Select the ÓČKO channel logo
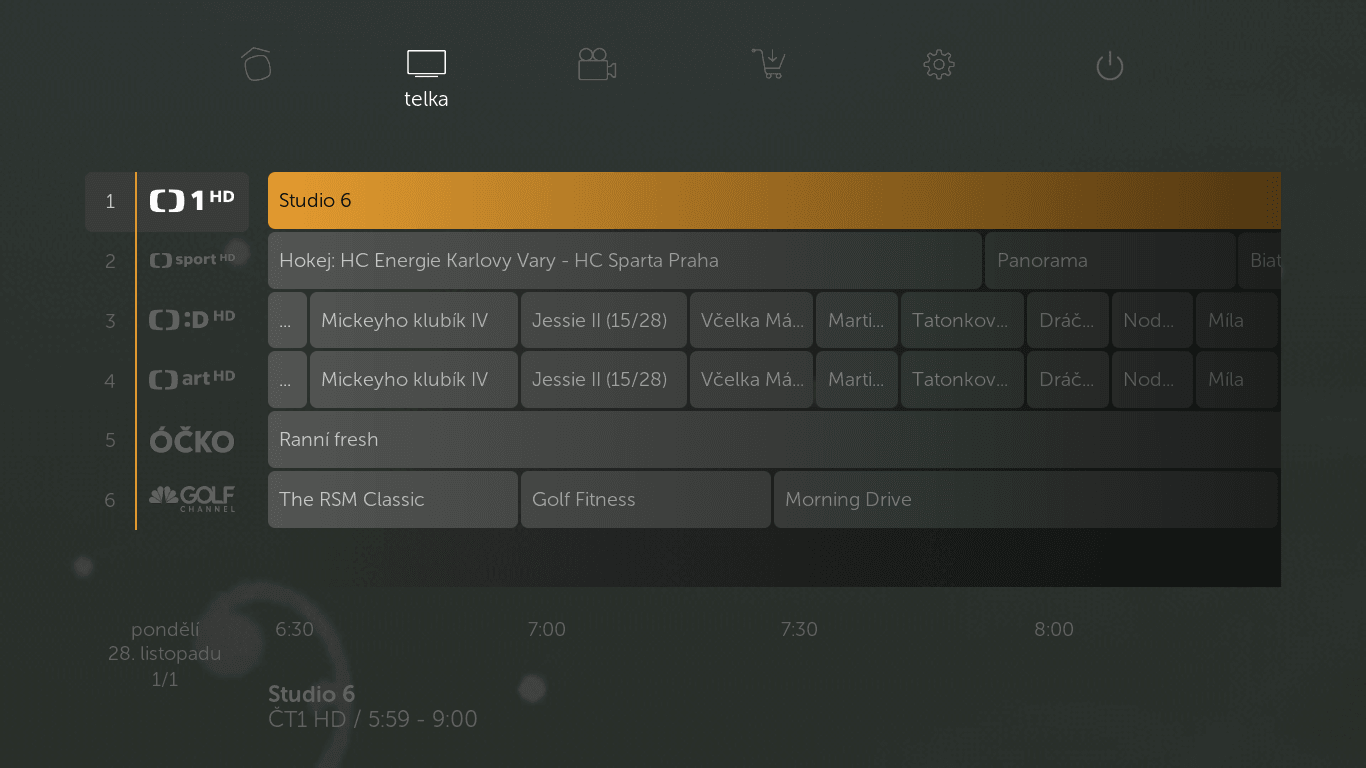The width and height of the screenshot is (1366, 768). tap(192, 440)
